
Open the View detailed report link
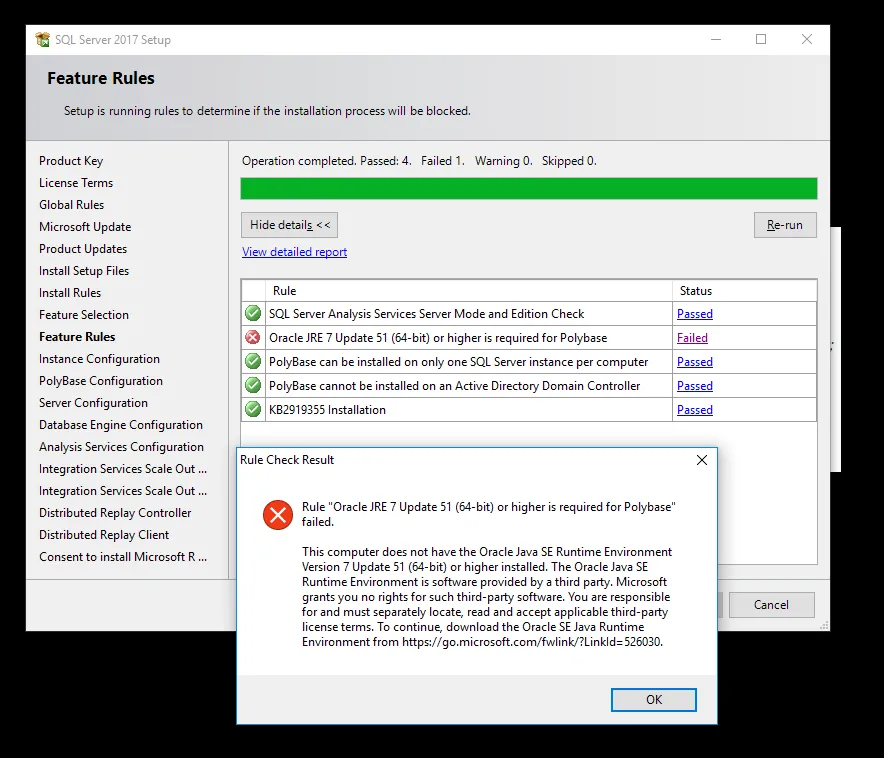[294, 252]
